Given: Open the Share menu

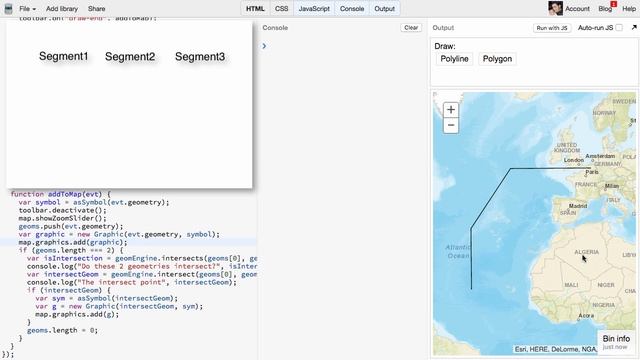Looking at the screenshot, I should [x=96, y=9].
